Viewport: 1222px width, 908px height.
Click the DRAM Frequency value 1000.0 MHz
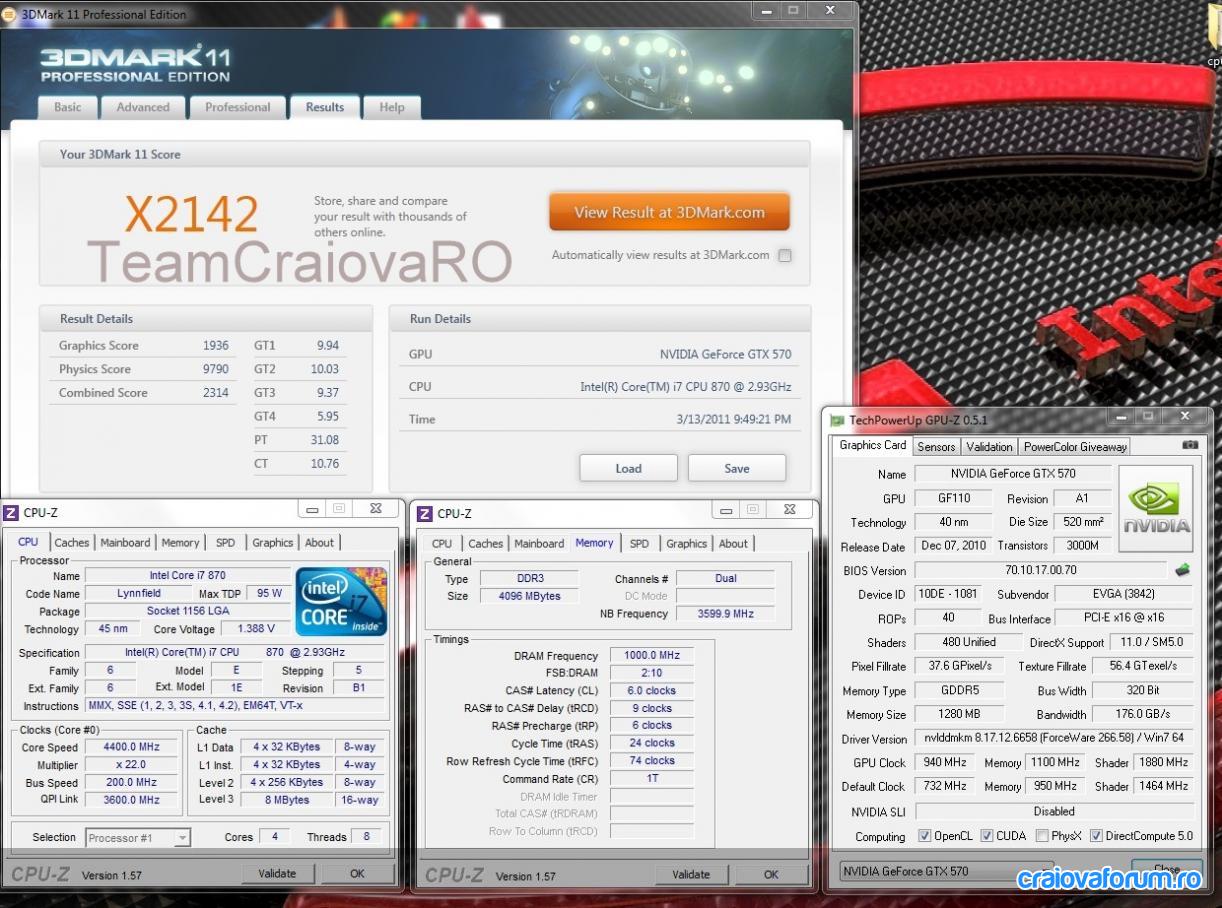click(652, 655)
